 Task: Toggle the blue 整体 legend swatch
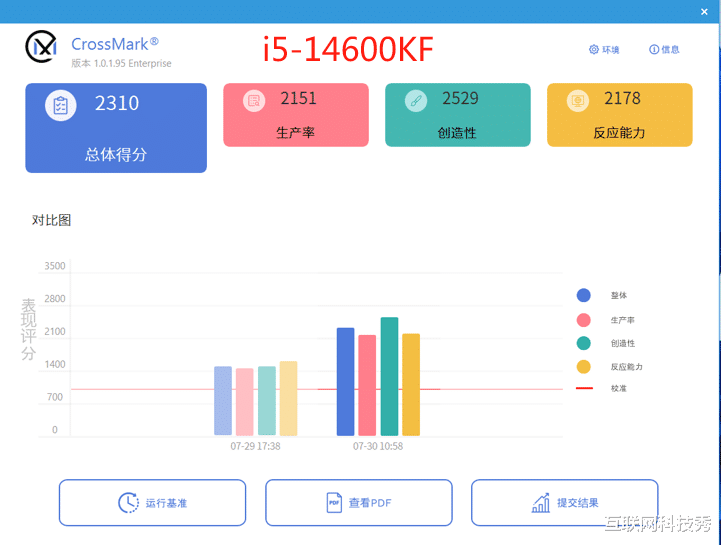click(x=584, y=295)
